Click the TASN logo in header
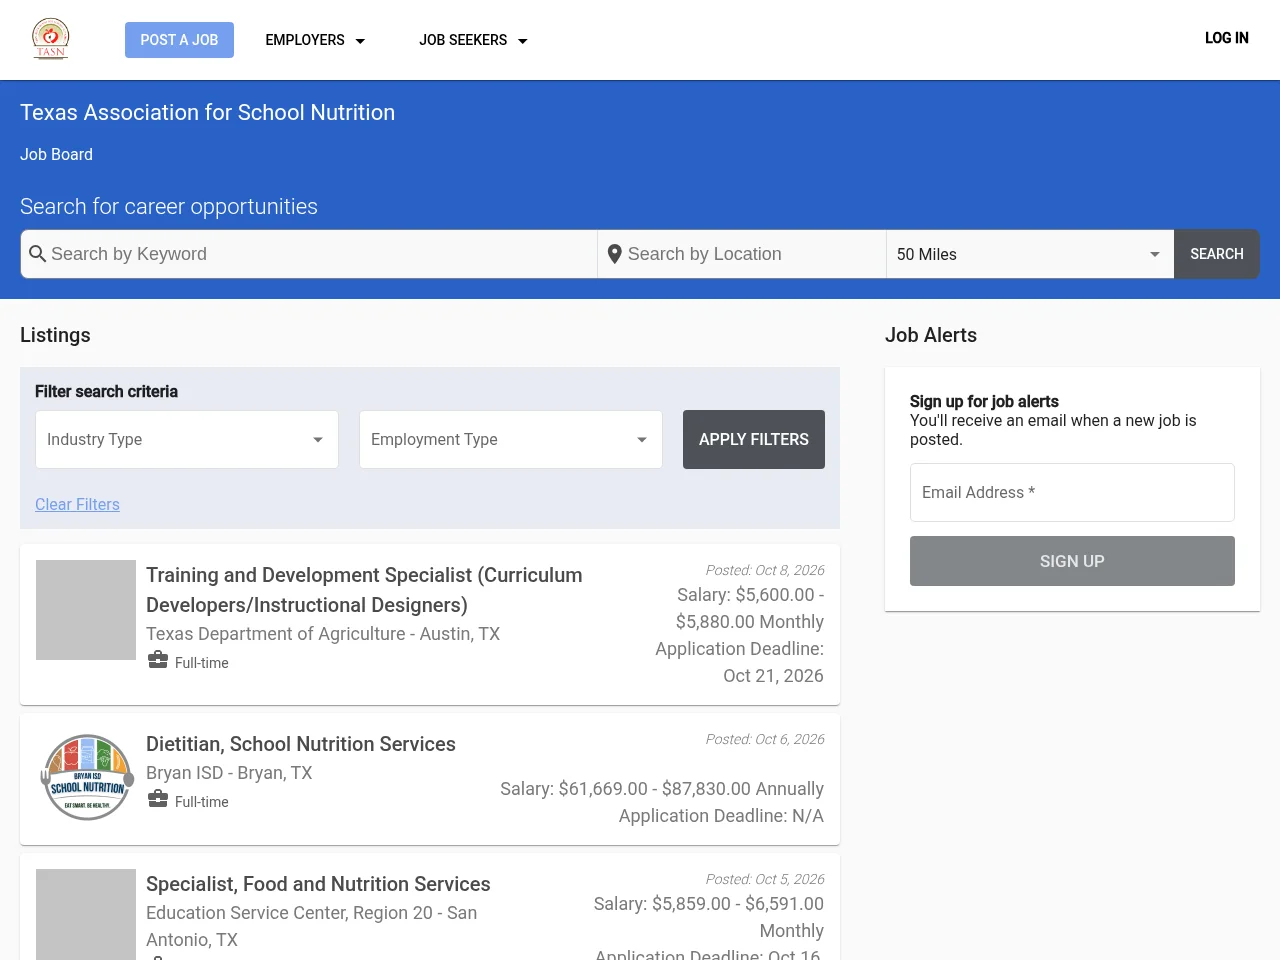The image size is (1280, 960). (50, 39)
